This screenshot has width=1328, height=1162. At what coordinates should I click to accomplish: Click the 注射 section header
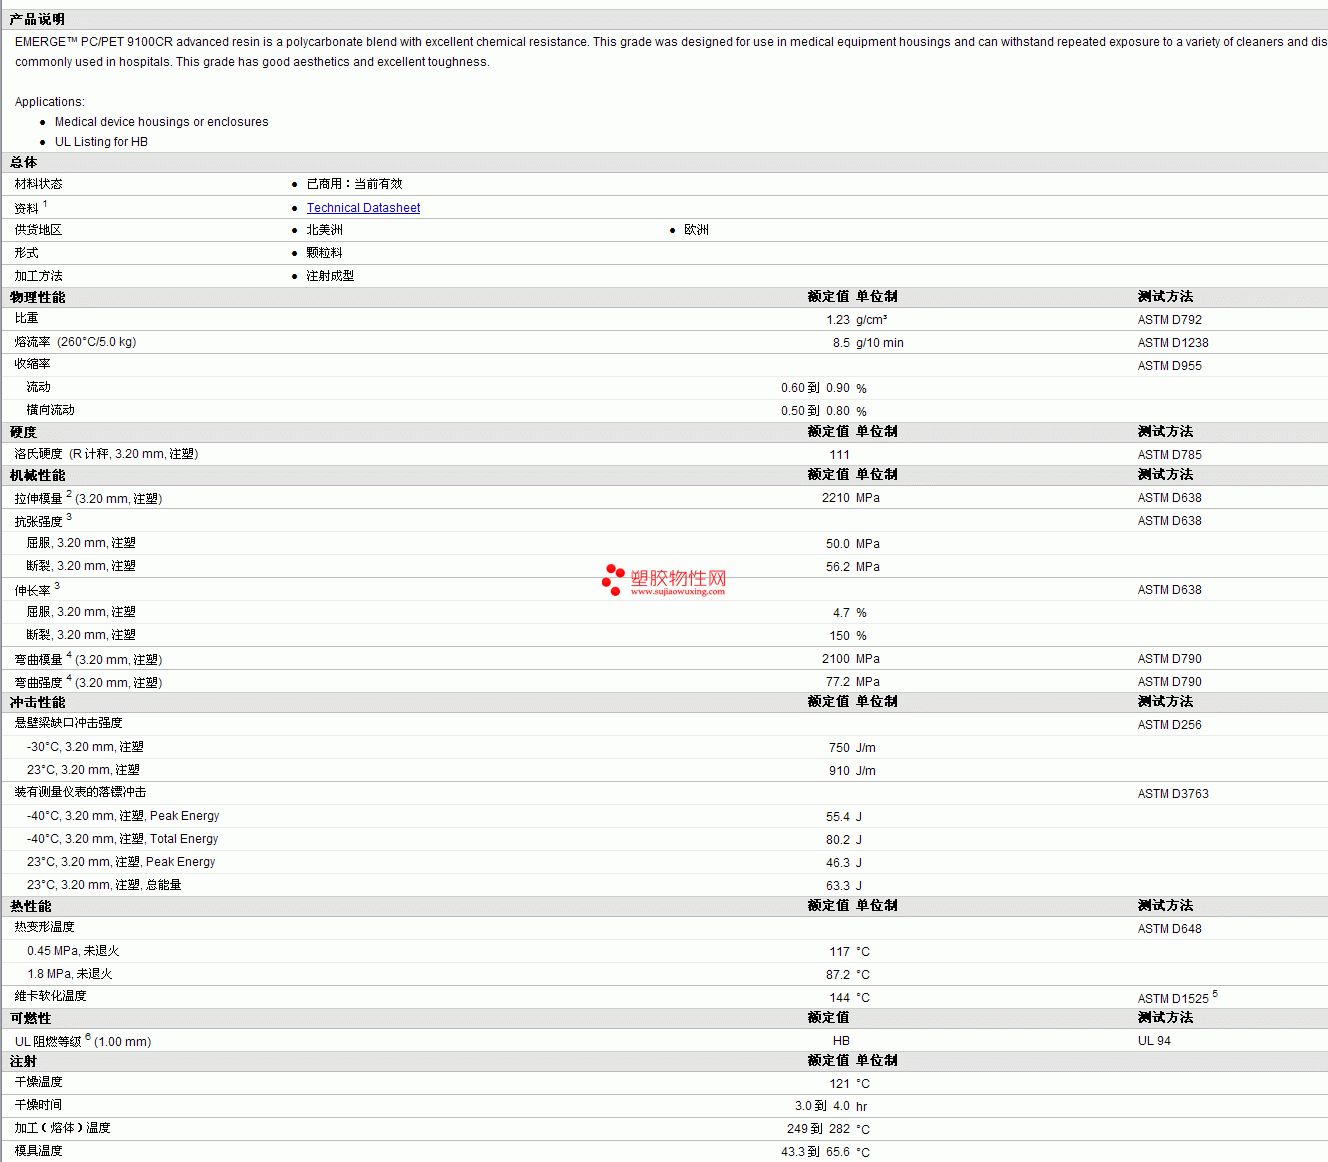pos(23,1061)
